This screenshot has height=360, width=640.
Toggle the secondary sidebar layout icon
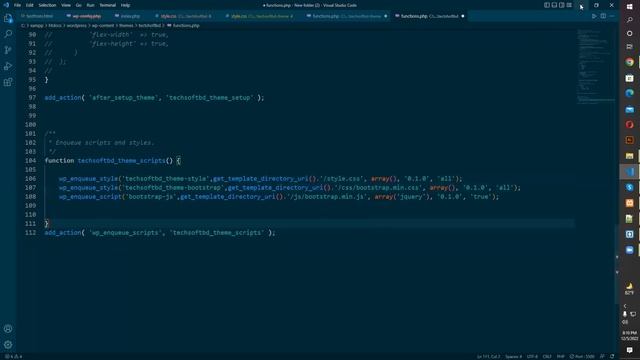(562, 5)
